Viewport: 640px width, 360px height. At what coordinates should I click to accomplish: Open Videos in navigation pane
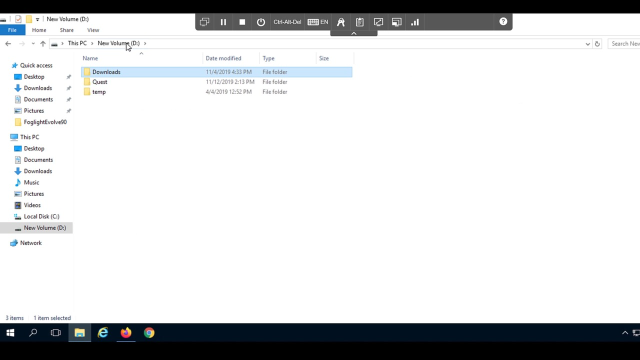32,205
